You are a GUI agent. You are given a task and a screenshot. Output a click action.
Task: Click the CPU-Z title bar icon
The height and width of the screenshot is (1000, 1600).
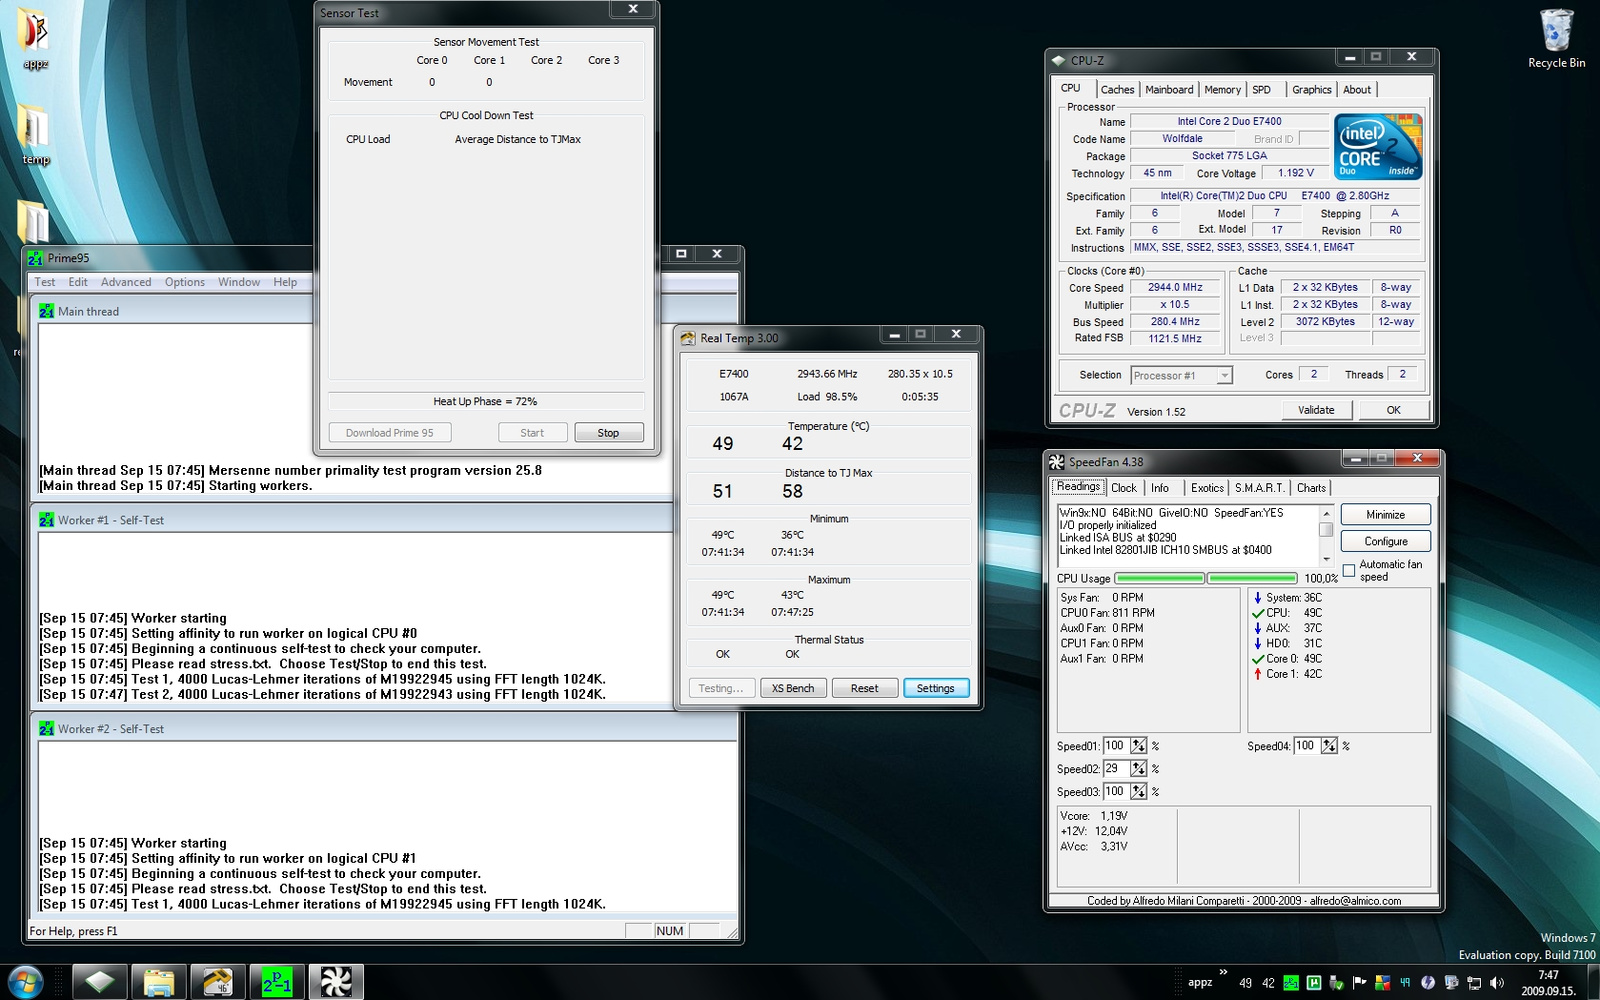(x=1059, y=61)
